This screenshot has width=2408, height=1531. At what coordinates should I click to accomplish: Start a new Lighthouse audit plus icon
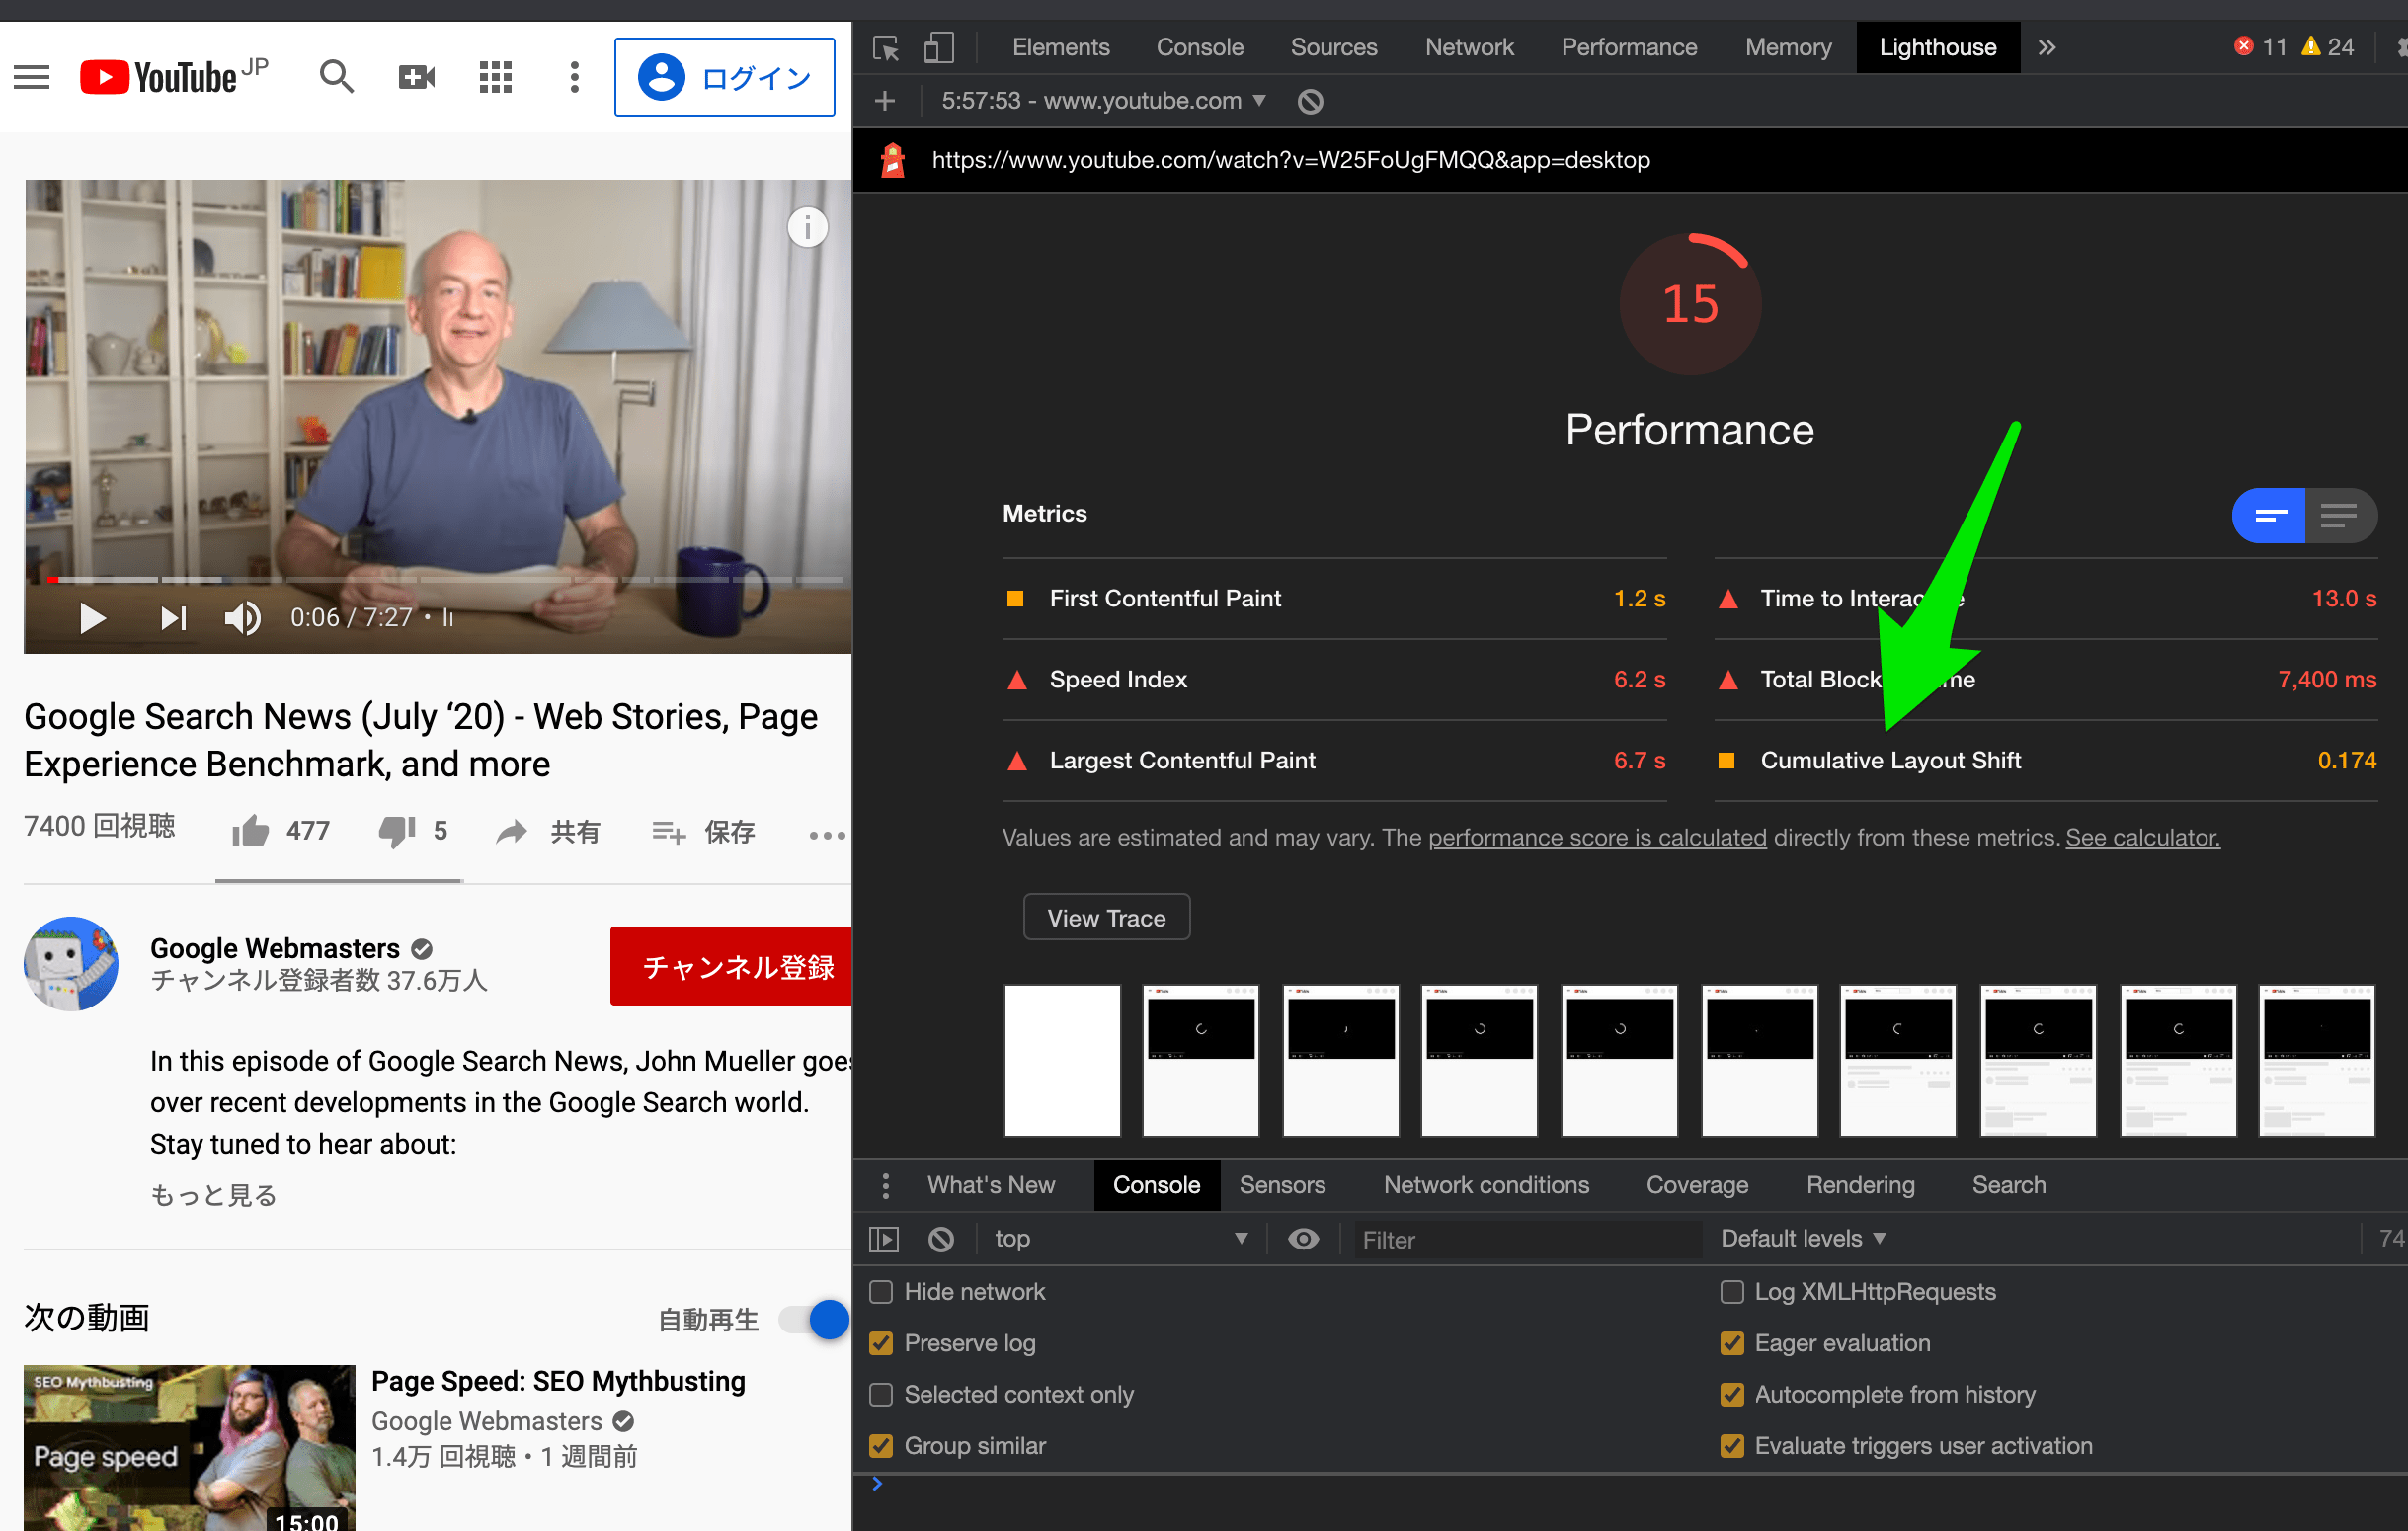click(885, 101)
